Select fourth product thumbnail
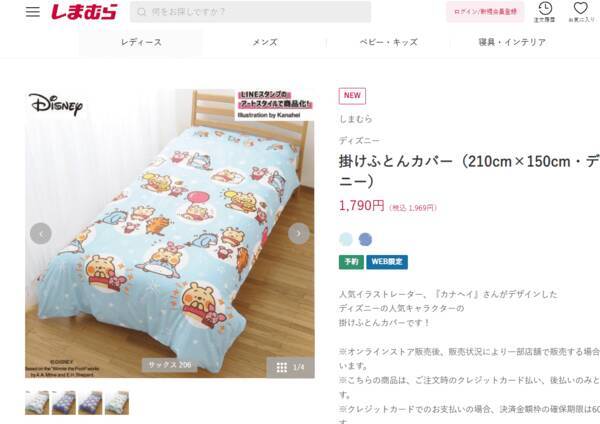Viewport: 600px width, 424px height. point(117,403)
